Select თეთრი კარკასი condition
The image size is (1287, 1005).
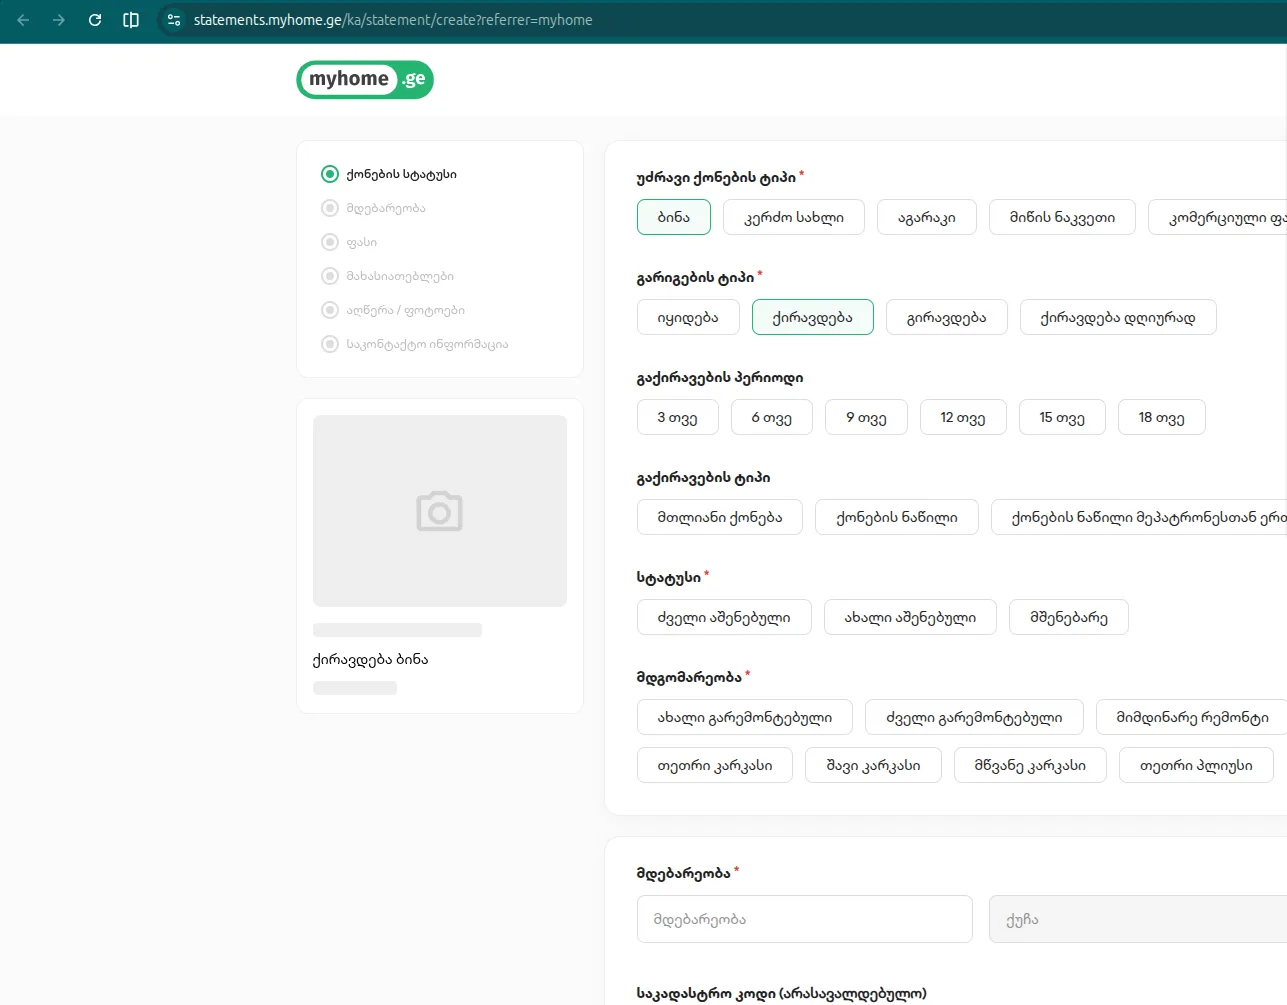[x=715, y=765]
